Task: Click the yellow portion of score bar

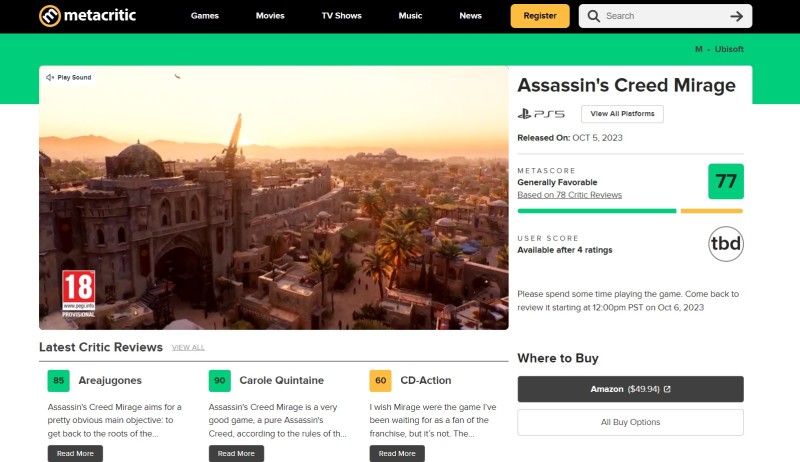Action: tap(712, 211)
